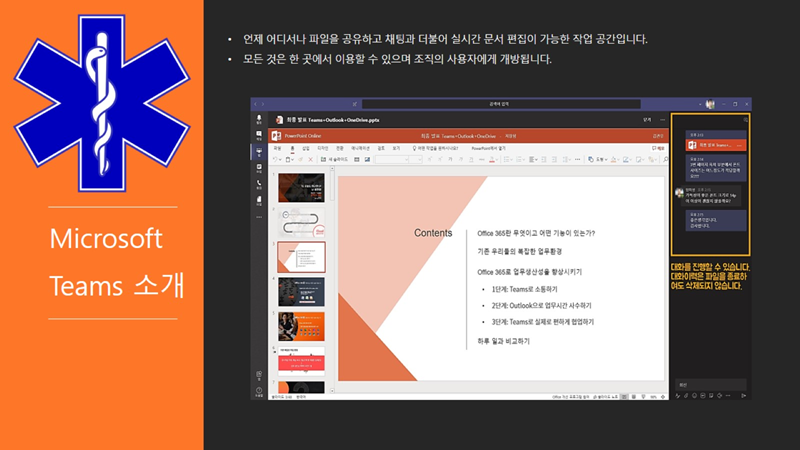This screenshot has height=450, width=800.
Task: Click Open in PowerPoint link
Action: pyautogui.click(x=488, y=148)
